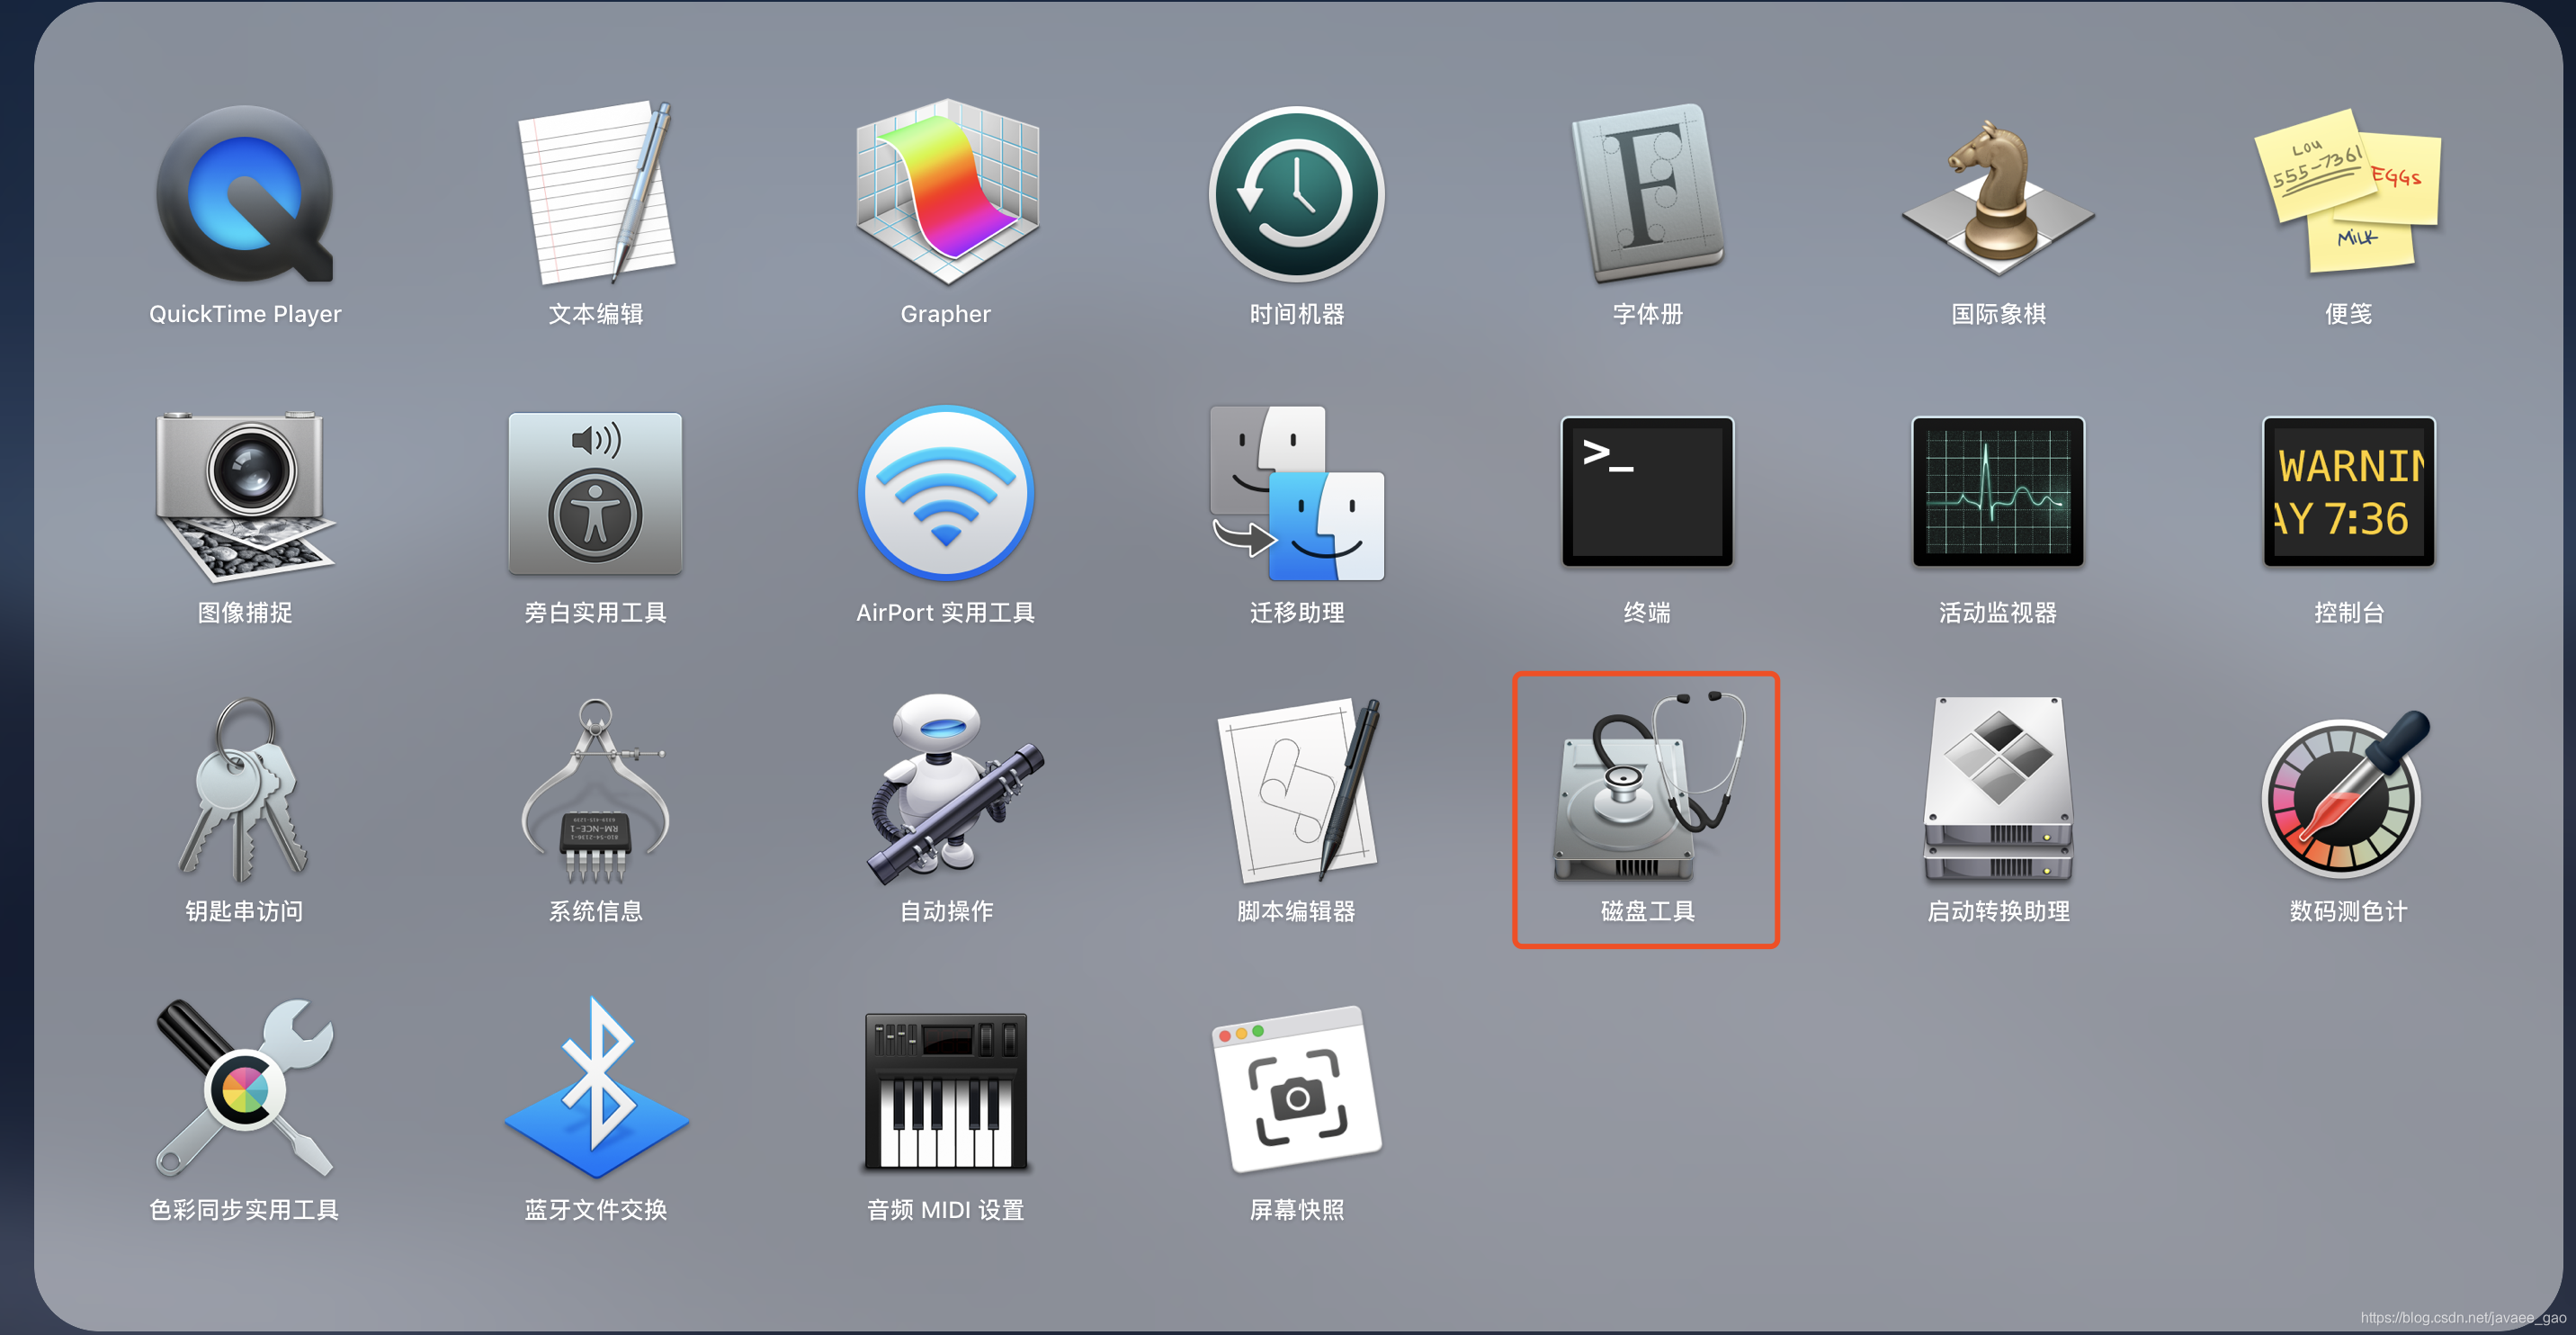Image resolution: width=2576 pixels, height=1335 pixels.
Task: Launch AirPort 实用工具
Action: [x=946, y=493]
